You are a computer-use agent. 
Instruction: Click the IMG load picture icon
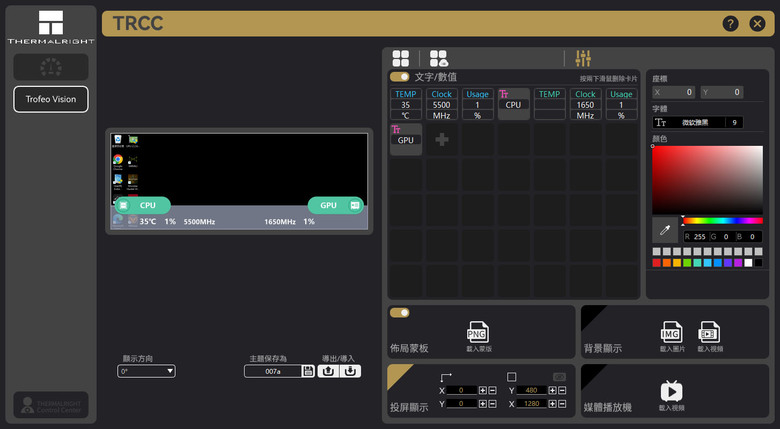(x=671, y=332)
